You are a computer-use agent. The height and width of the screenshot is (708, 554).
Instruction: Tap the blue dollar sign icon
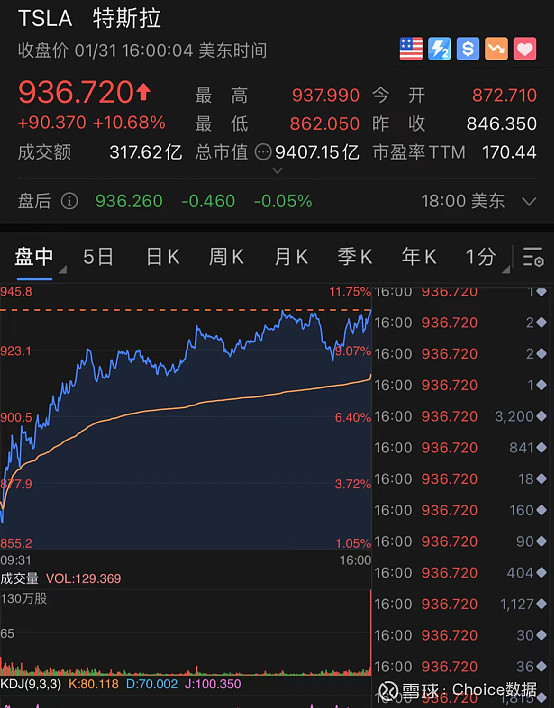click(468, 49)
